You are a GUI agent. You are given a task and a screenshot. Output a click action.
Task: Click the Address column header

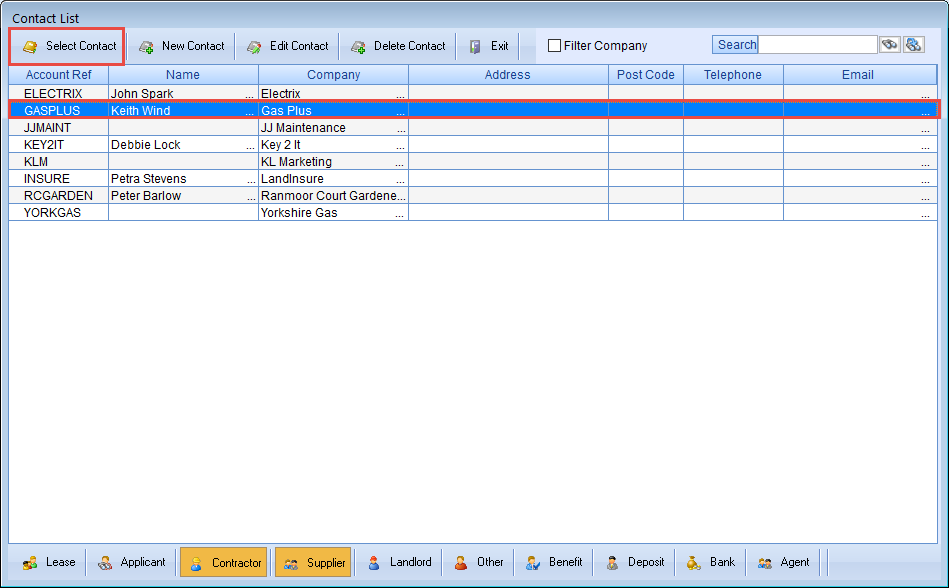tap(508, 75)
